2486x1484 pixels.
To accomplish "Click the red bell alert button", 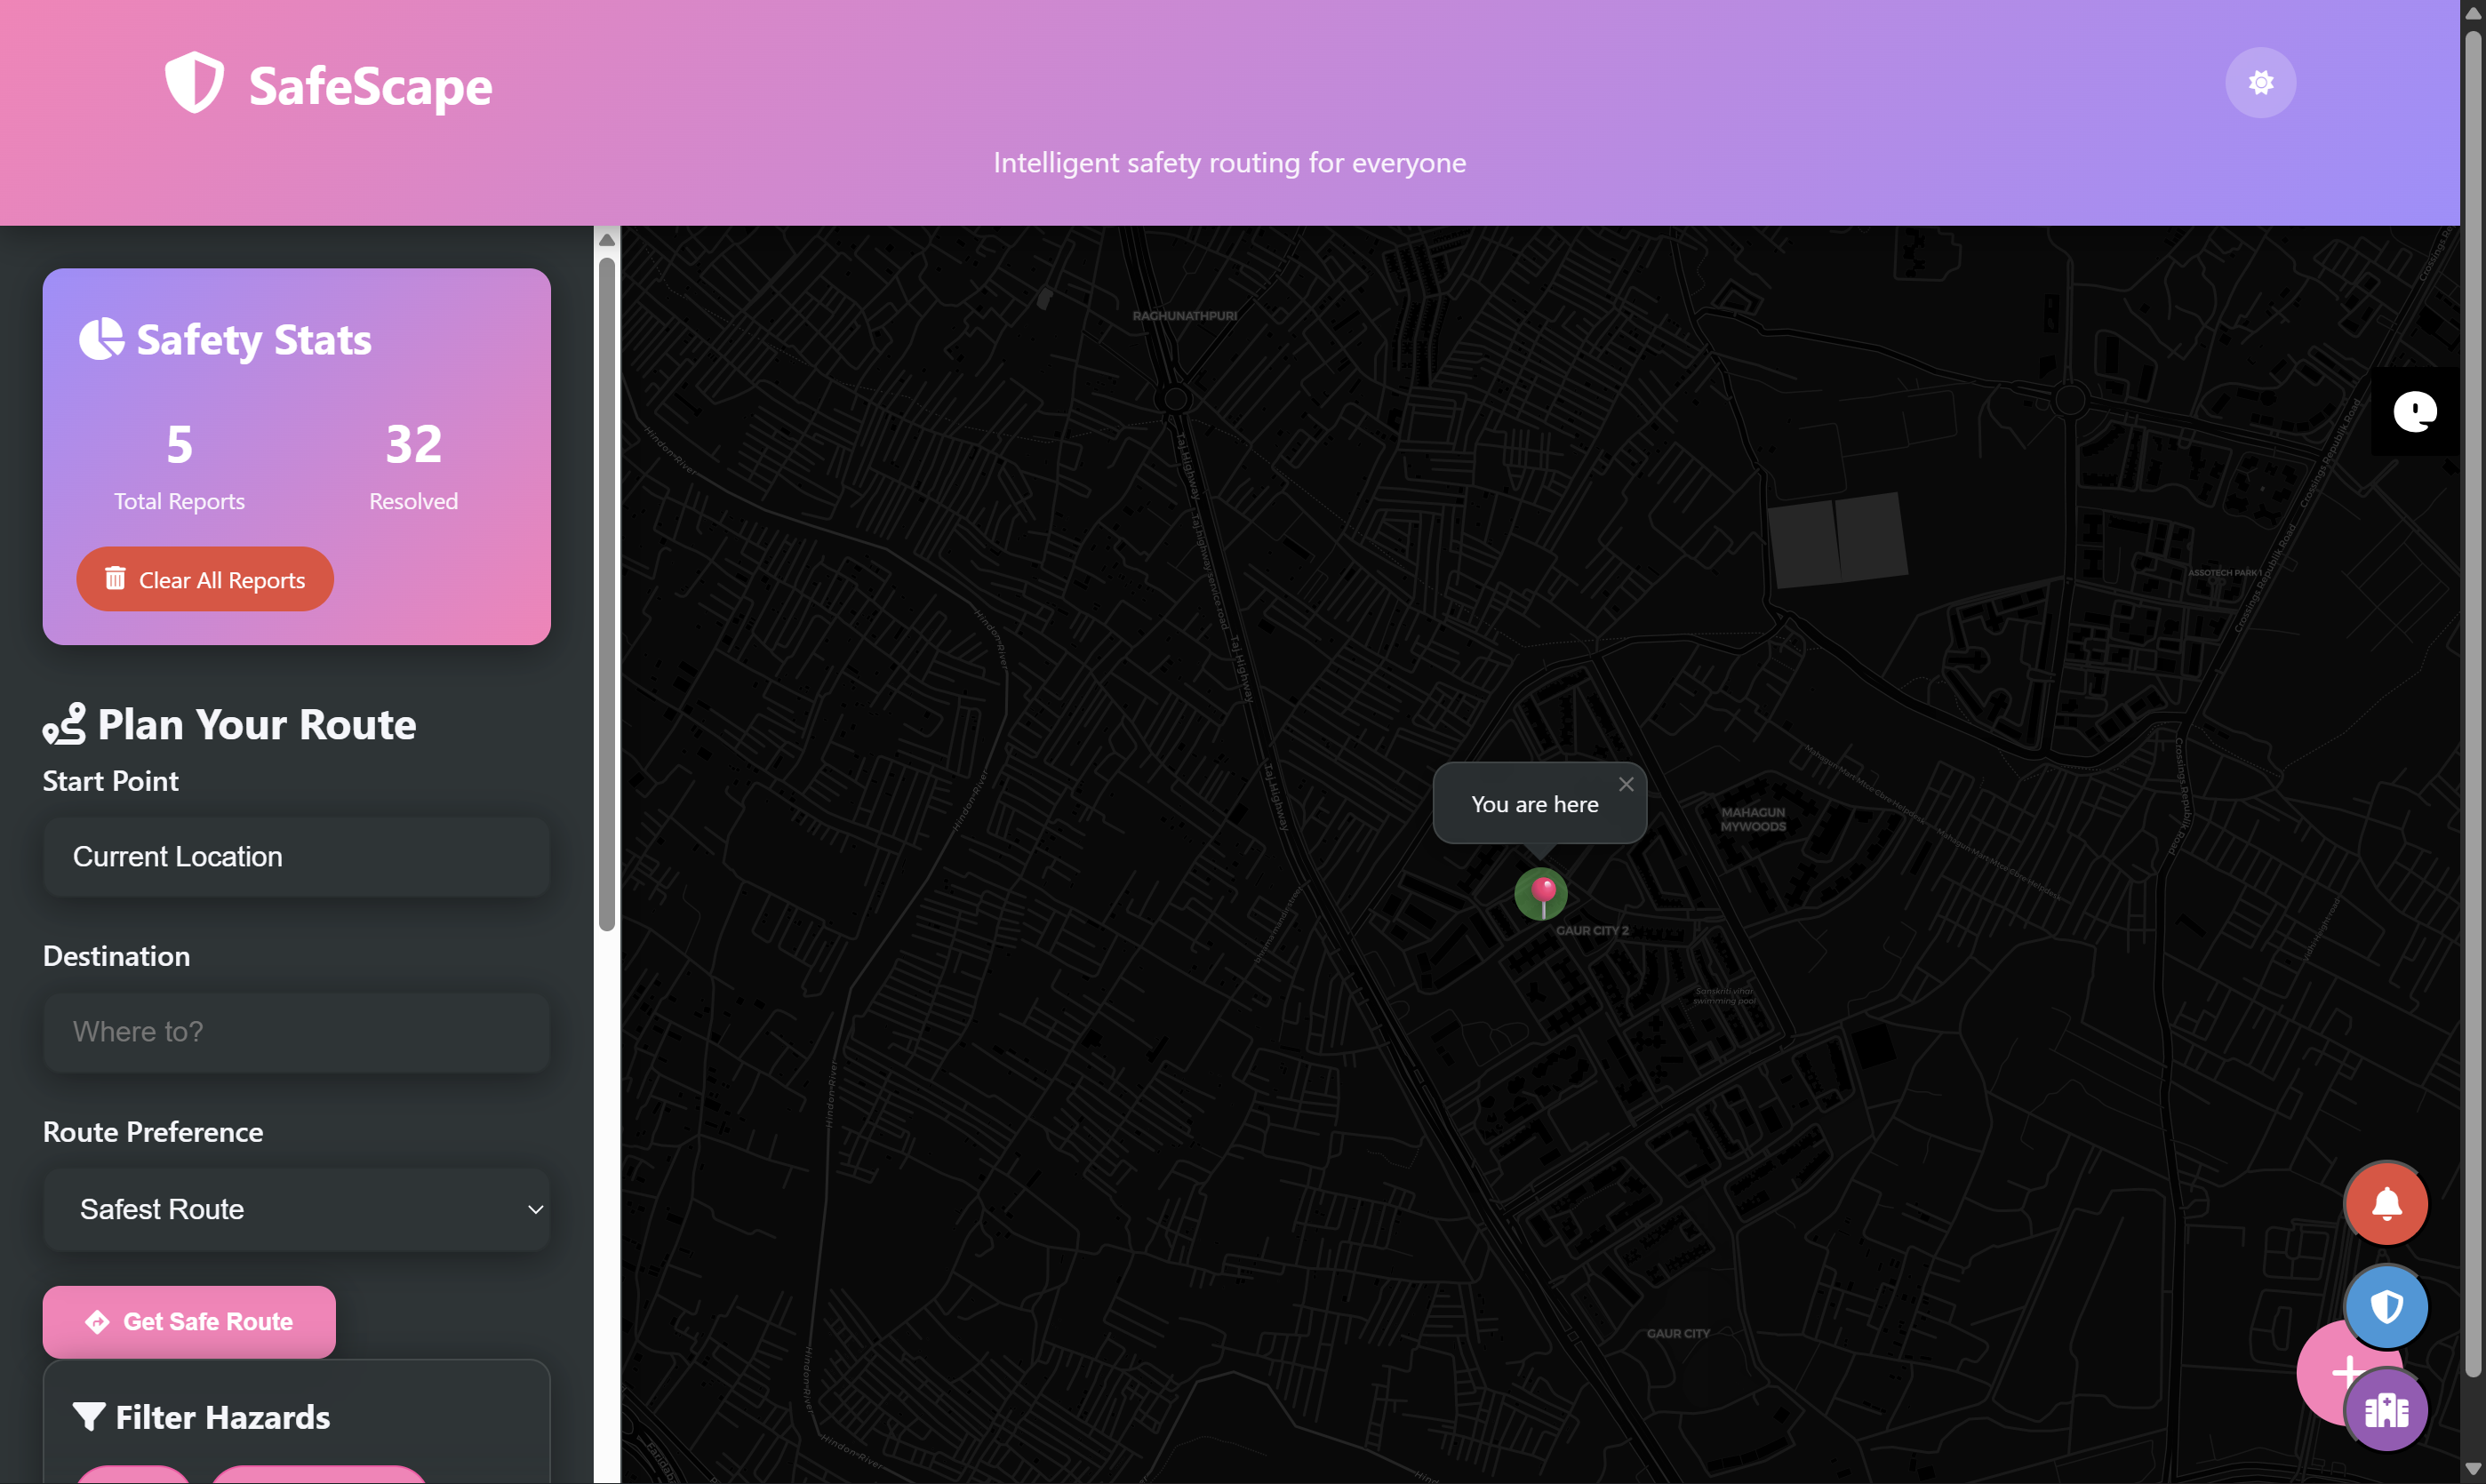I will point(2386,1204).
